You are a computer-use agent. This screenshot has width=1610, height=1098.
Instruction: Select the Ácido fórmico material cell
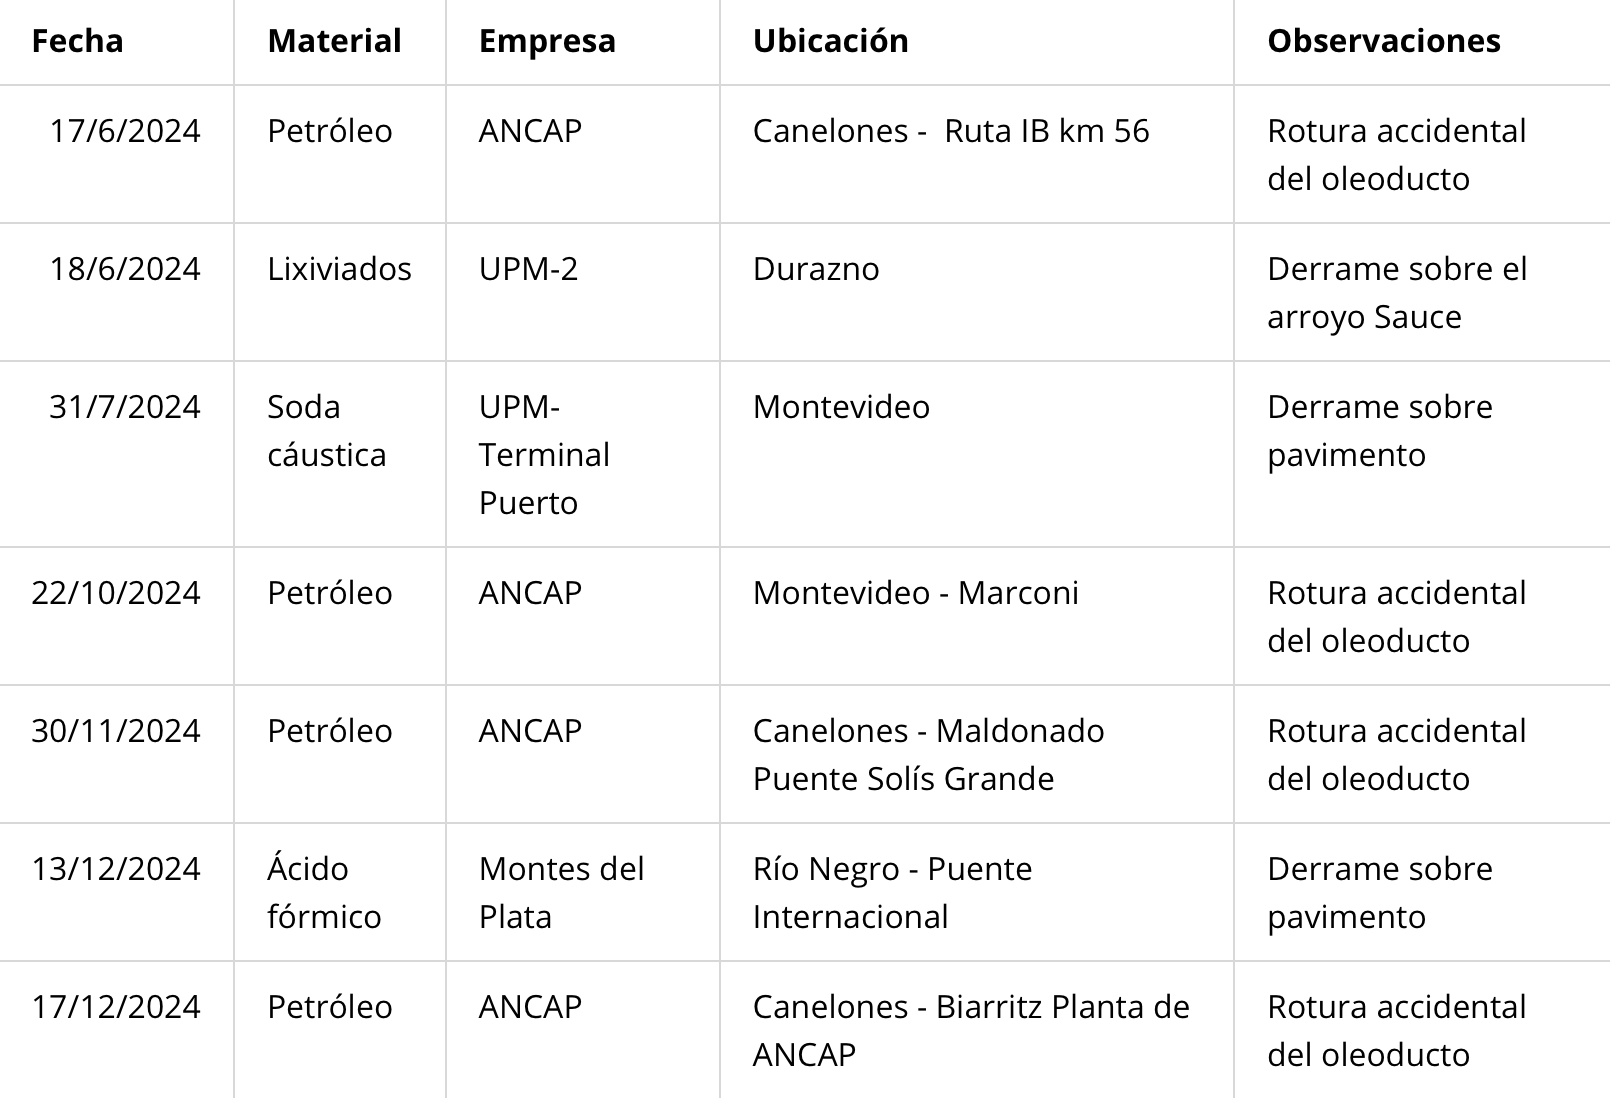(340, 892)
